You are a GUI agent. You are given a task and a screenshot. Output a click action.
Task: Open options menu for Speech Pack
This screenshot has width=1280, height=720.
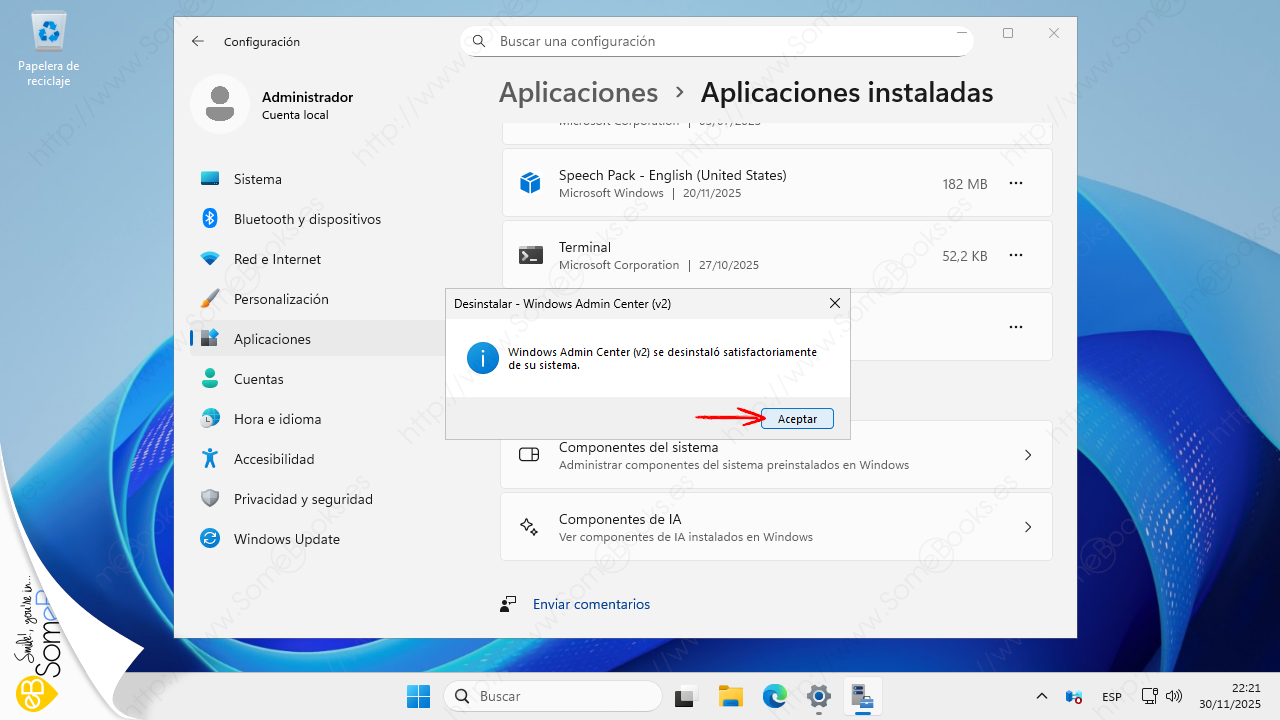(1016, 184)
